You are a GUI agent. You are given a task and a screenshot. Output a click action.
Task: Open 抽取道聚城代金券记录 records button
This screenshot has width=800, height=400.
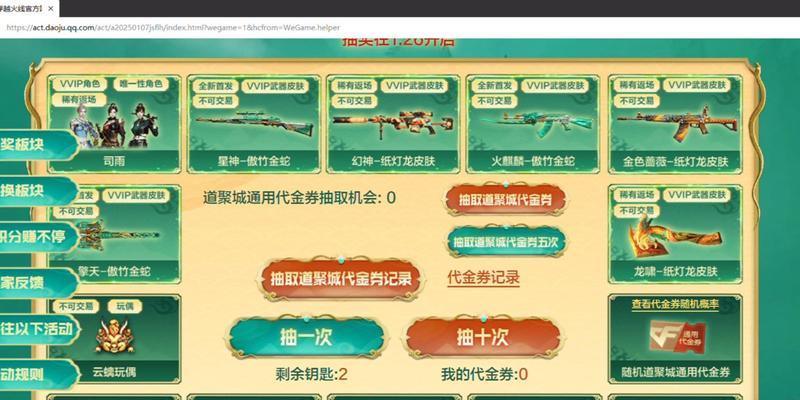coord(341,279)
